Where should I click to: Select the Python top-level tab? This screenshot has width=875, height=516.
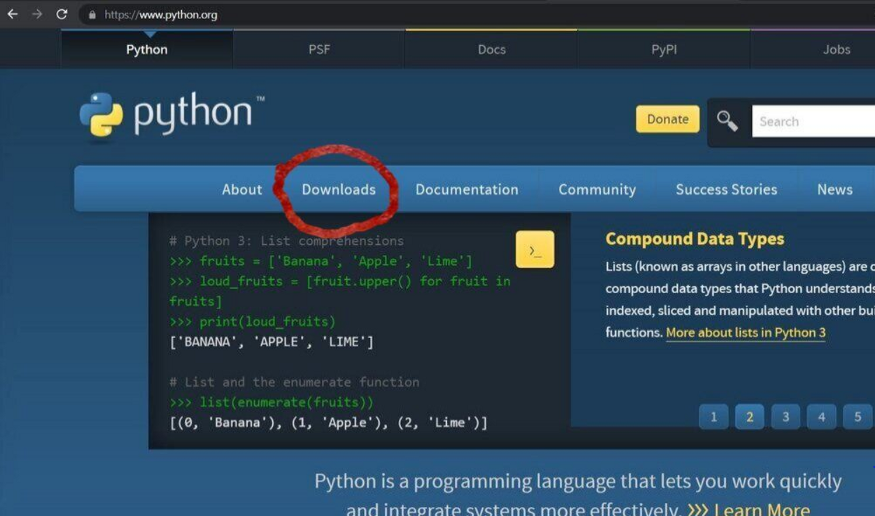click(x=147, y=49)
